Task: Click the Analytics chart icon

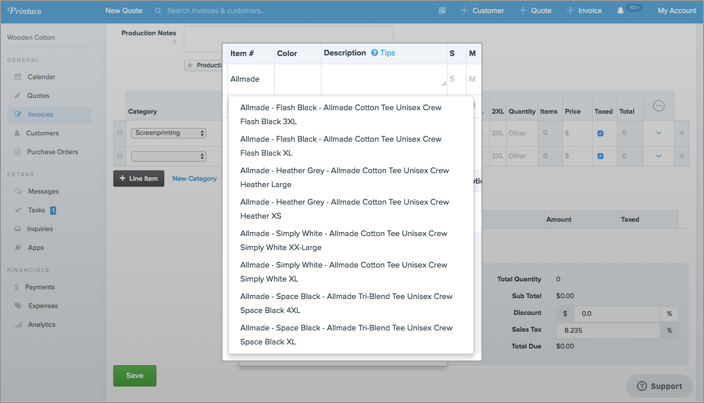Action: tap(18, 324)
